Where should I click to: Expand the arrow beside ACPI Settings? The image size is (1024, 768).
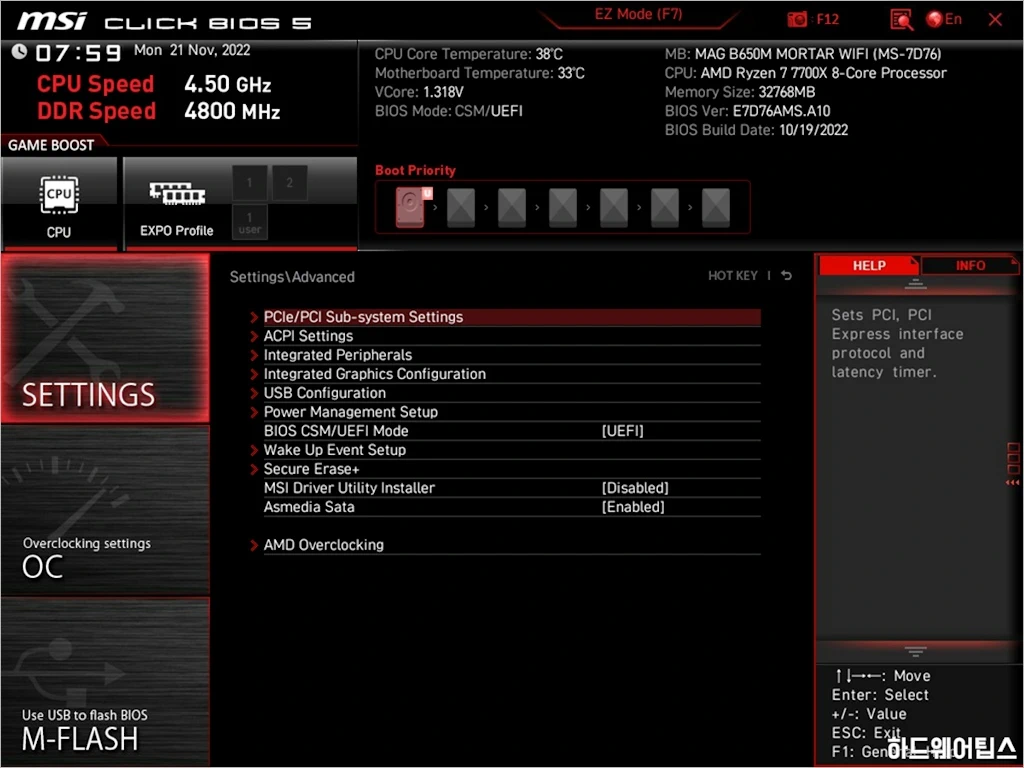click(254, 336)
